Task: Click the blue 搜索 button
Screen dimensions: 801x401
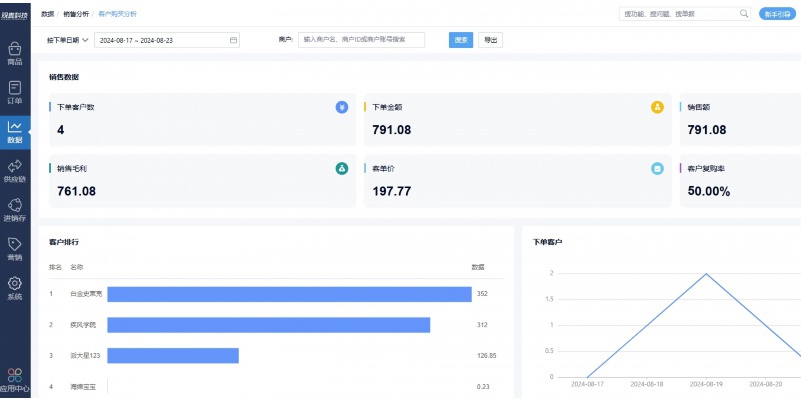Action: [x=461, y=40]
